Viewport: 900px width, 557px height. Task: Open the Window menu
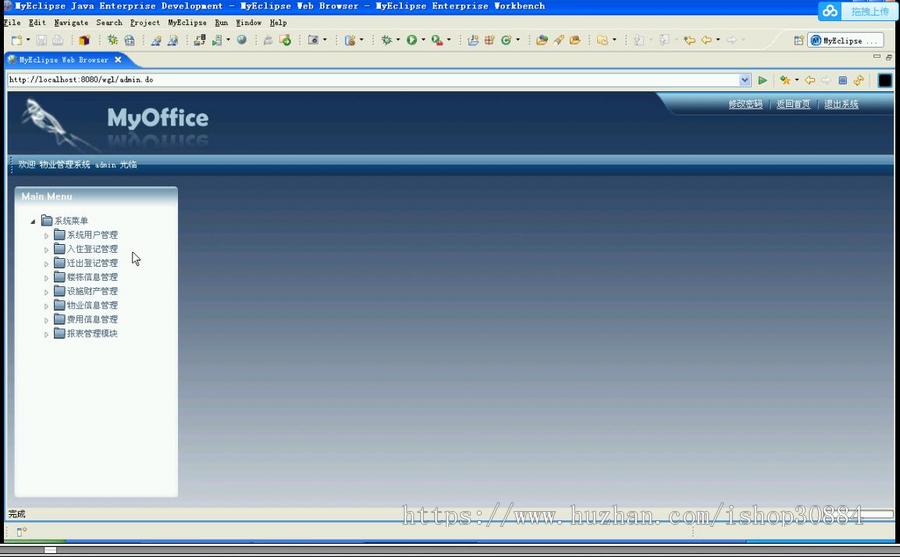[x=249, y=22]
